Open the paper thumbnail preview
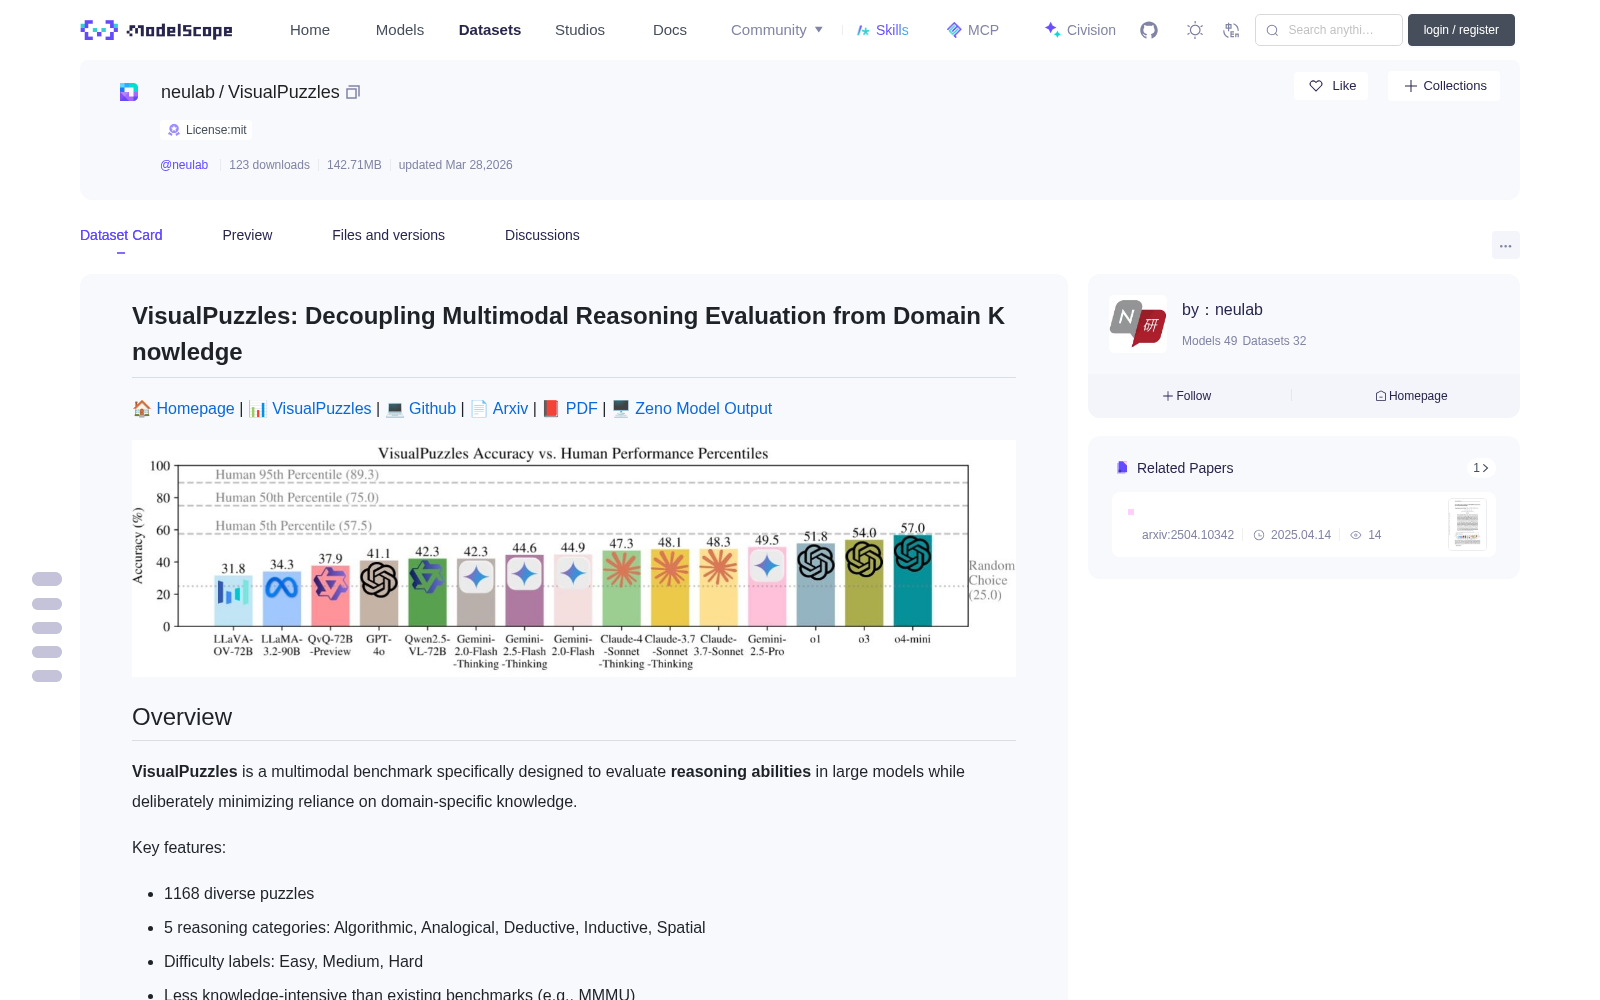Screen dimensions: 1600x1000 [x=1467, y=524]
